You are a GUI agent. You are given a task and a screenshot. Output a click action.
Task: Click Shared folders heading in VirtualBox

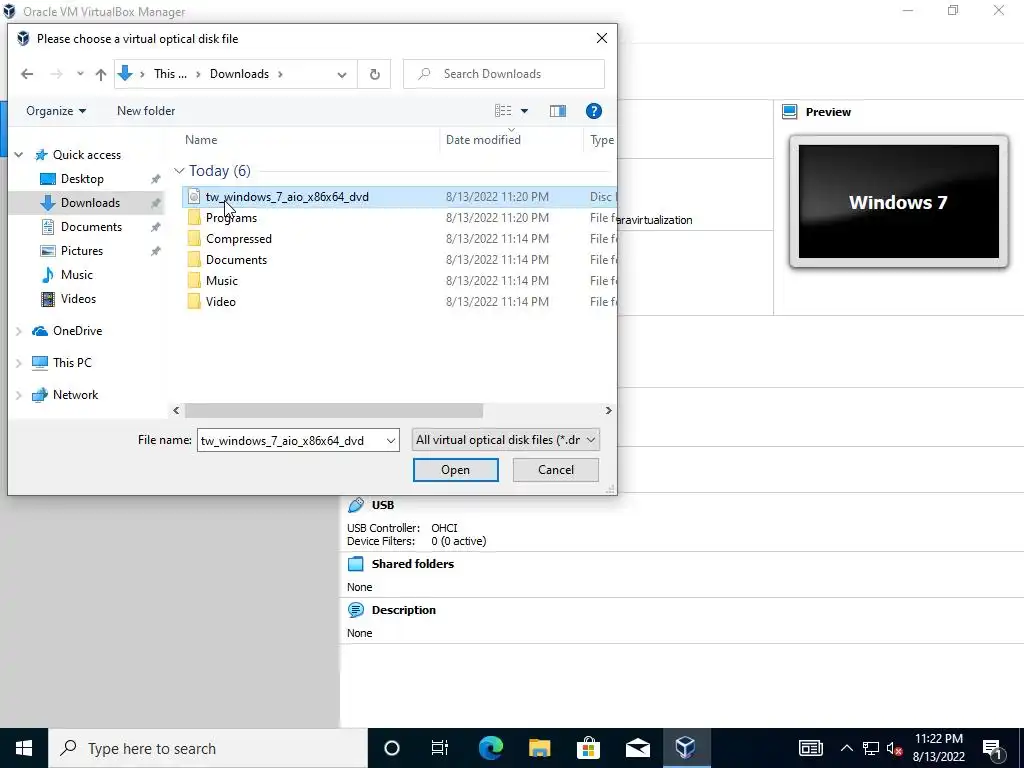[413, 564]
